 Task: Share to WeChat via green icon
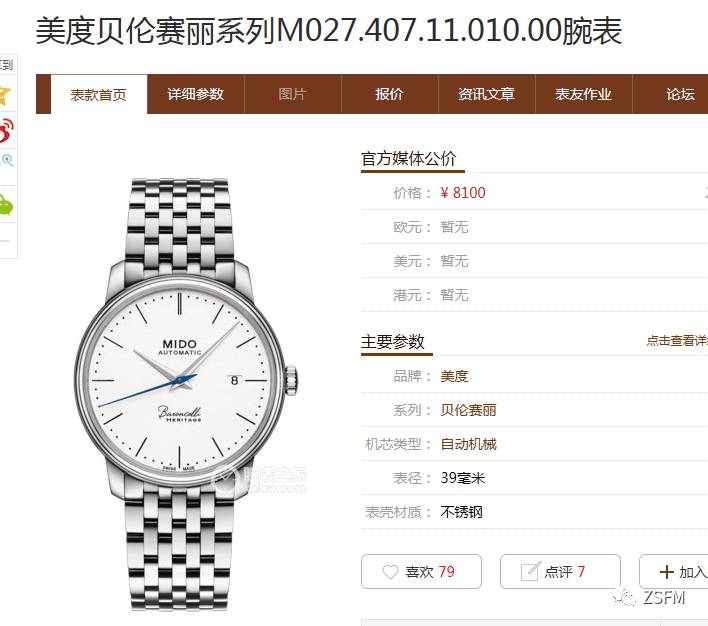[5, 205]
